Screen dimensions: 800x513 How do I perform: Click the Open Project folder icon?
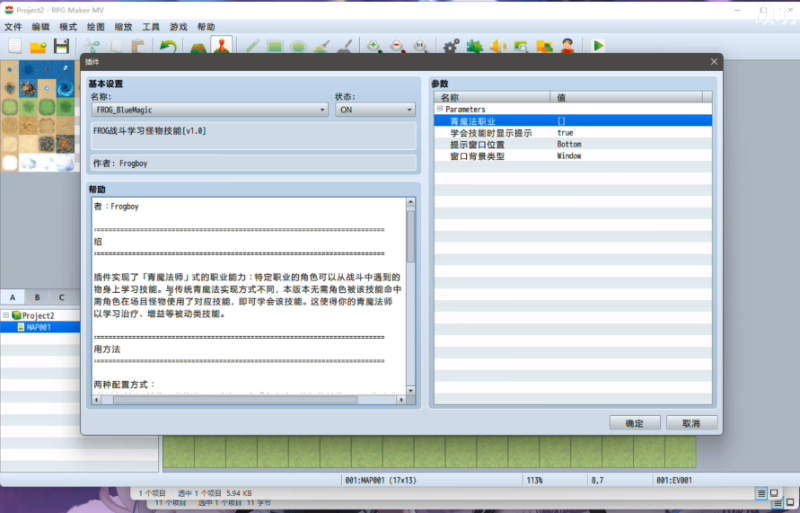pyautogui.click(x=38, y=46)
